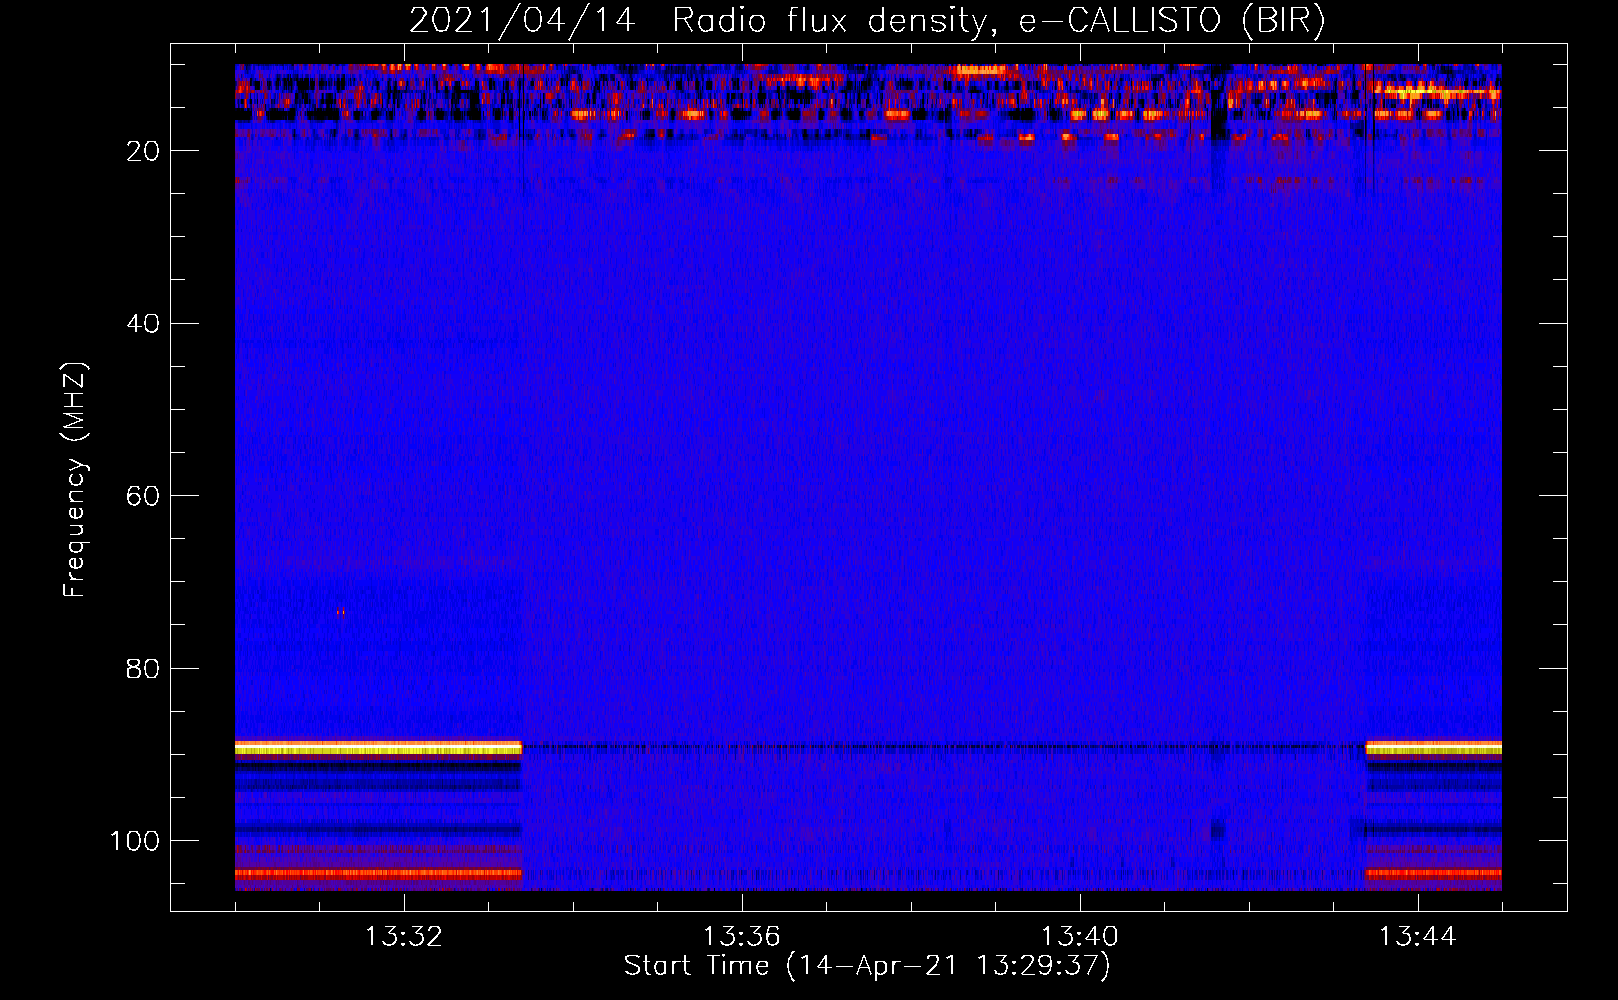Screen dimensions: 1618x1000
Task: Click the 13:40 time tick label
Action: point(1080,937)
